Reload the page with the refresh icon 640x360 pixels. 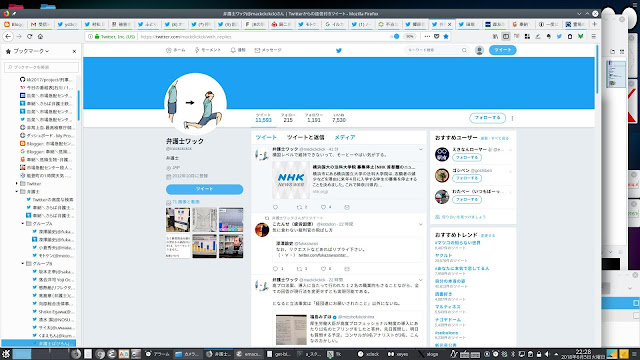[x=29, y=36]
